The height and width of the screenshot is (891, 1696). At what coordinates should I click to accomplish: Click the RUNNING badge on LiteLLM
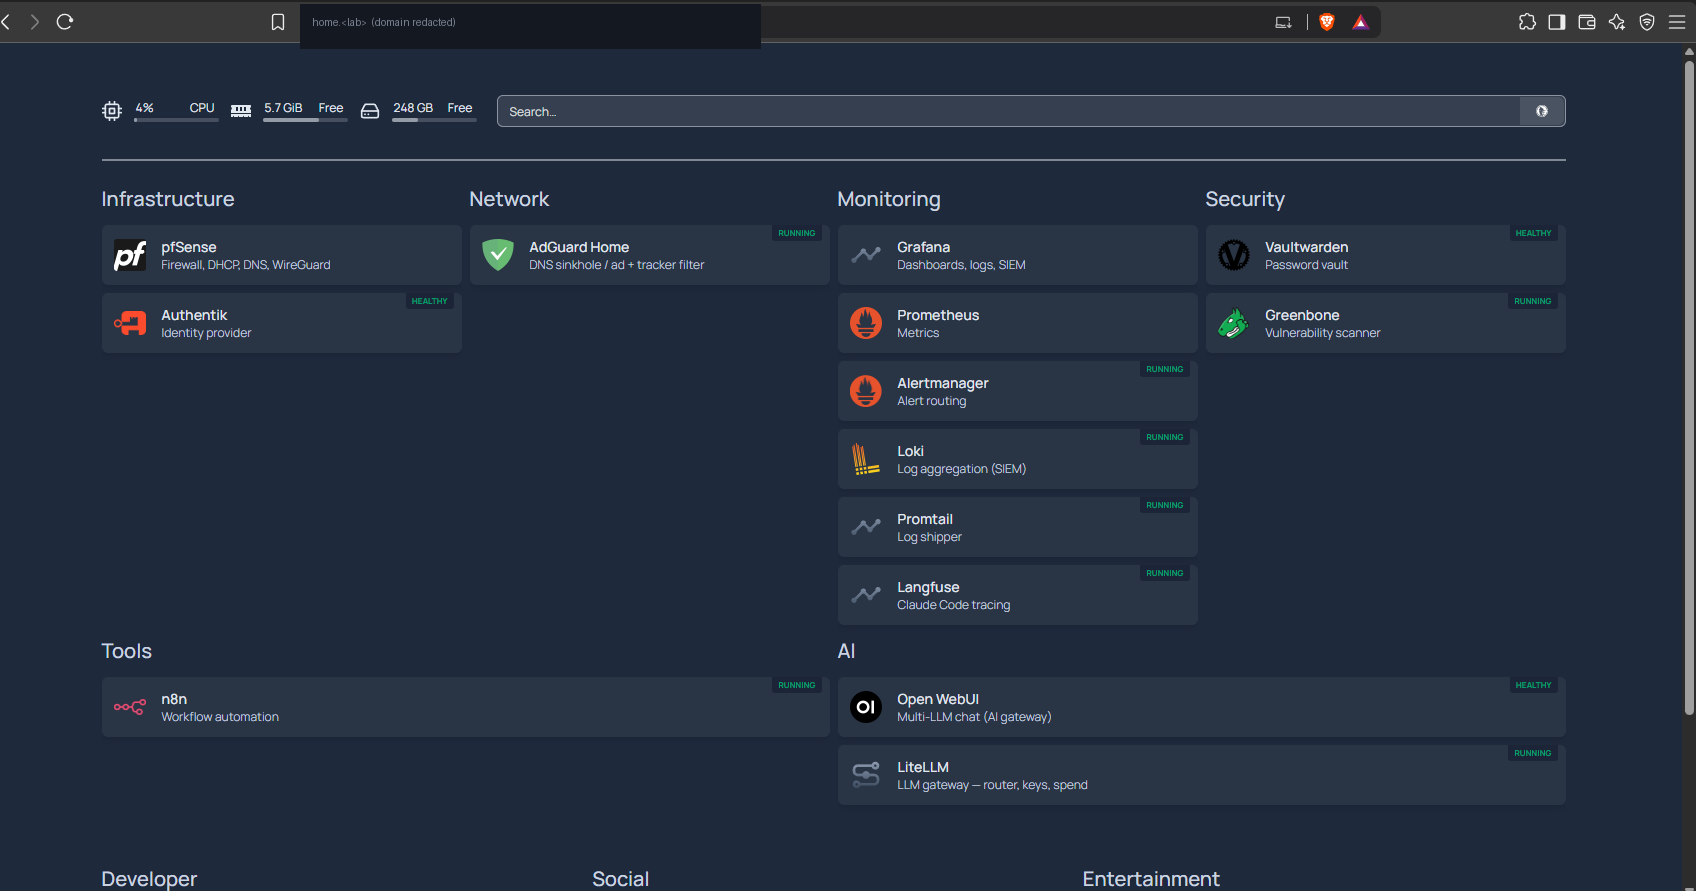point(1533,753)
